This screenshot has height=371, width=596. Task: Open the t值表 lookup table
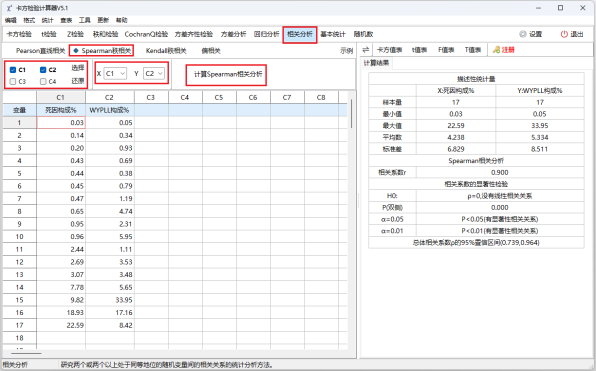[x=419, y=50]
